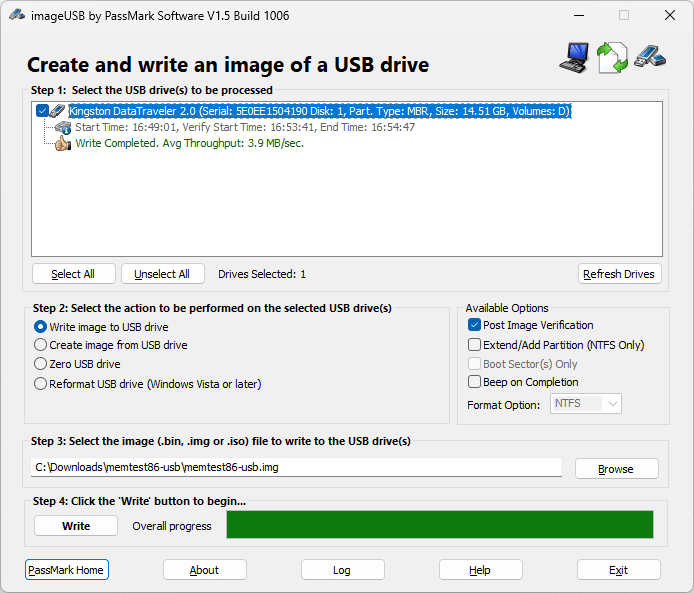
Task: Click the green Overall progress bar
Action: [x=440, y=525]
